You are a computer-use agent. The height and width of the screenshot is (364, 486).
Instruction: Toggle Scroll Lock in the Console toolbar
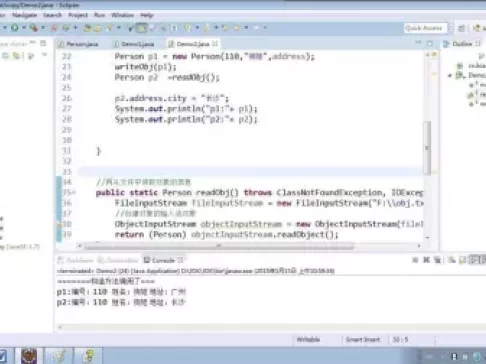[463, 260]
